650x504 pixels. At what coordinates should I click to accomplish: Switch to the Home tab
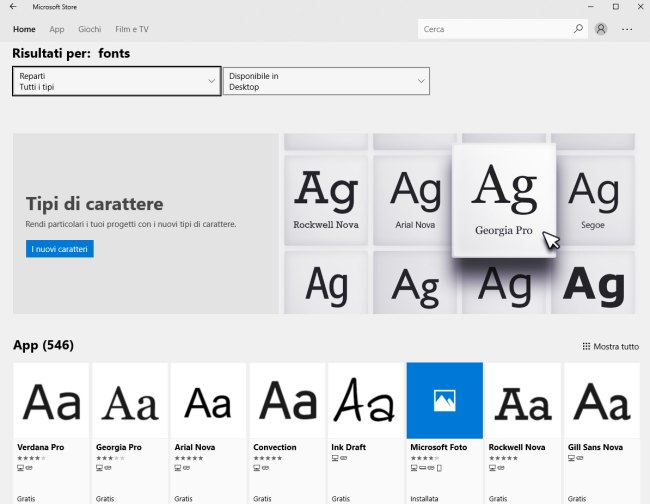click(x=24, y=29)
